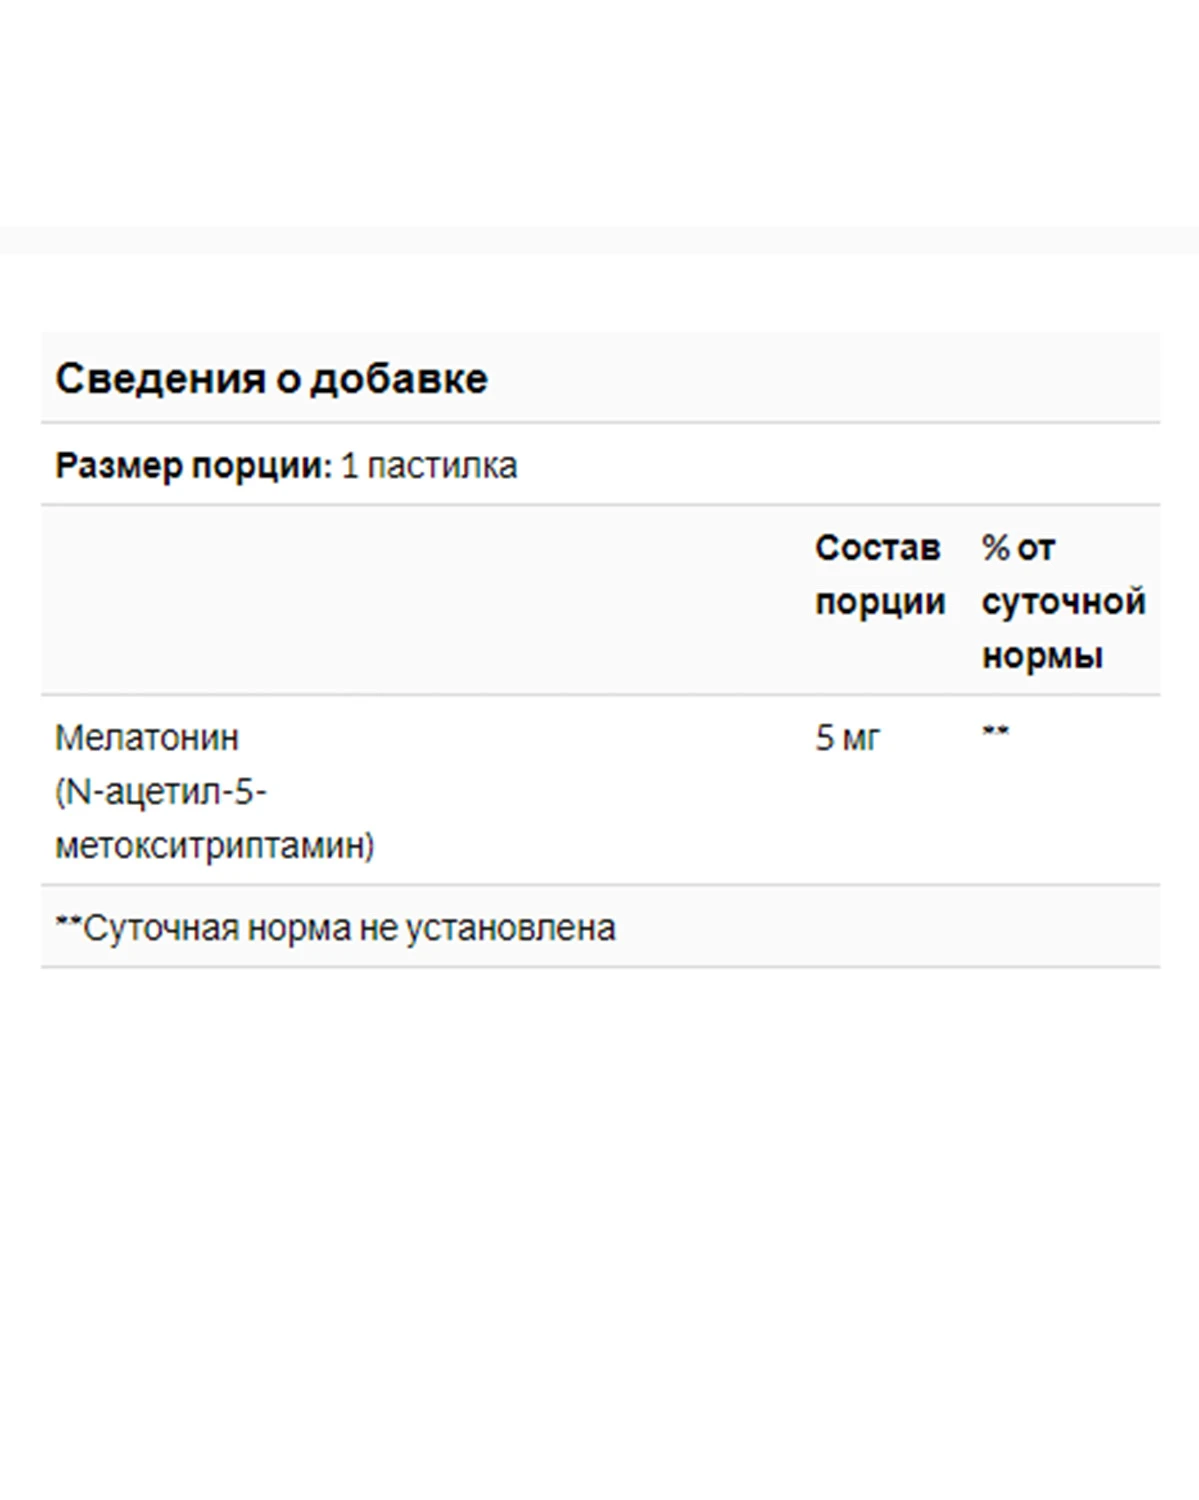Select the word "суточной" in header
The image size is (1199, 1500).
click(1063, 602)
